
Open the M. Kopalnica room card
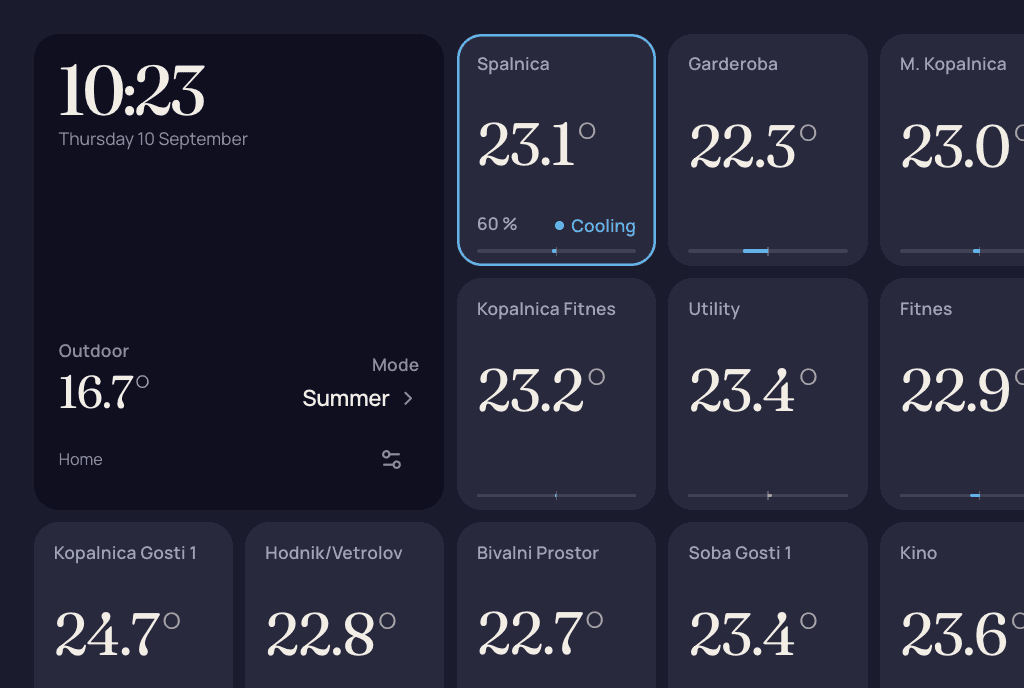(952, 150)
